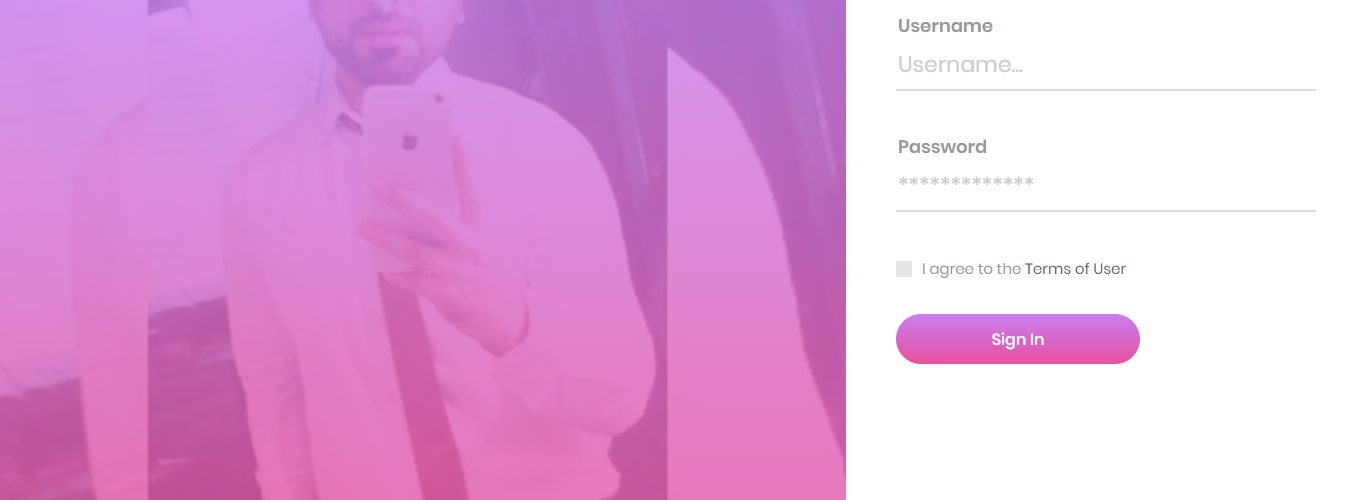The height and width of the screenshot is (500, 1366).
Task: Select the Password label text
Action: click(x=942, y=147)
